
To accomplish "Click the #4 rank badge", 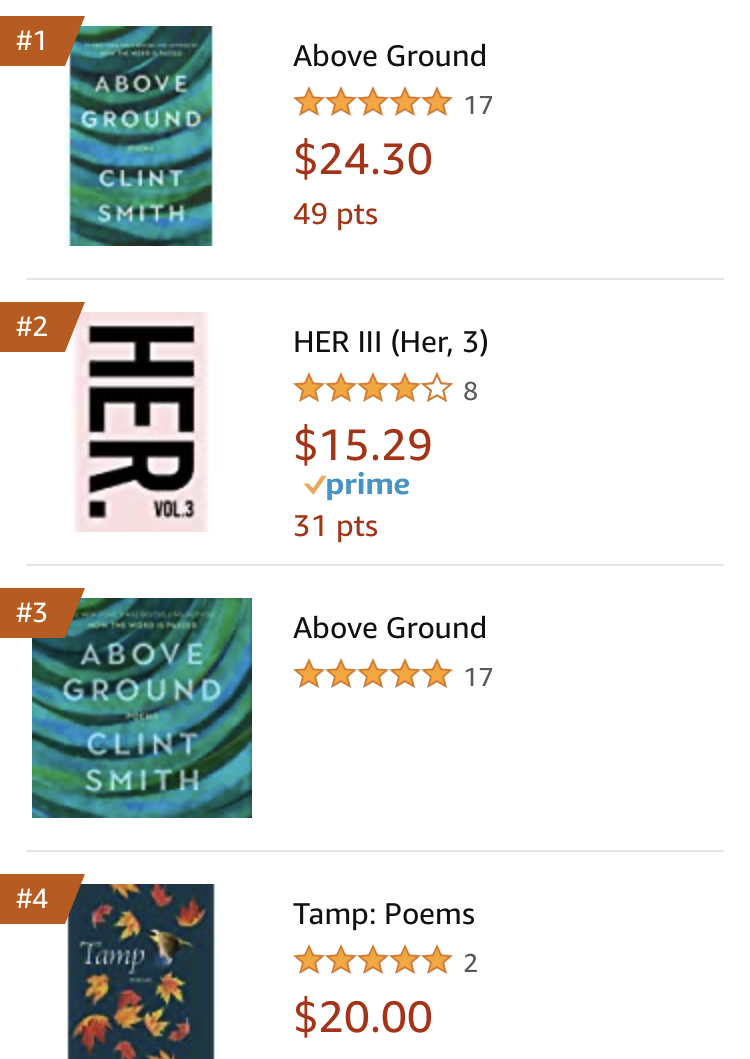I will click(x=34, y=898).
